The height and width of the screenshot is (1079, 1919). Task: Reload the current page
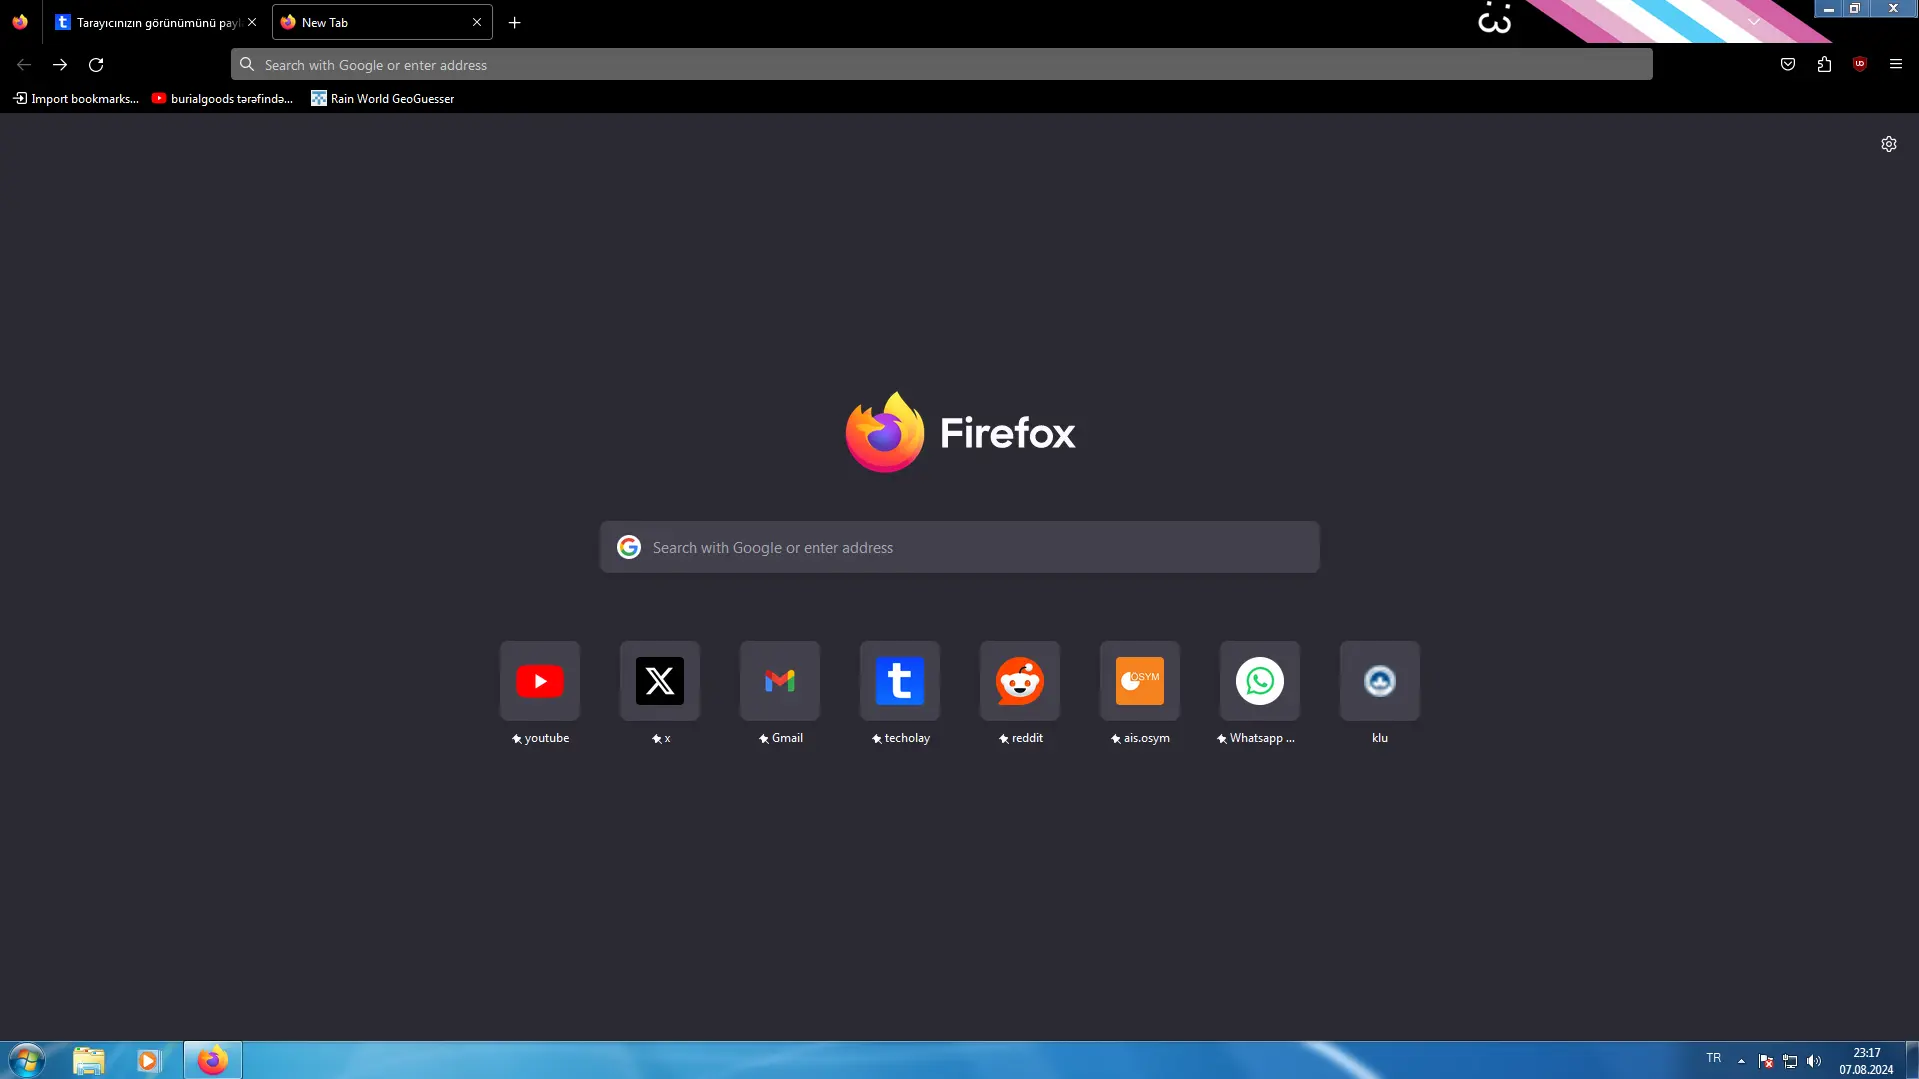pyautogui.click(x=96, y=64)
